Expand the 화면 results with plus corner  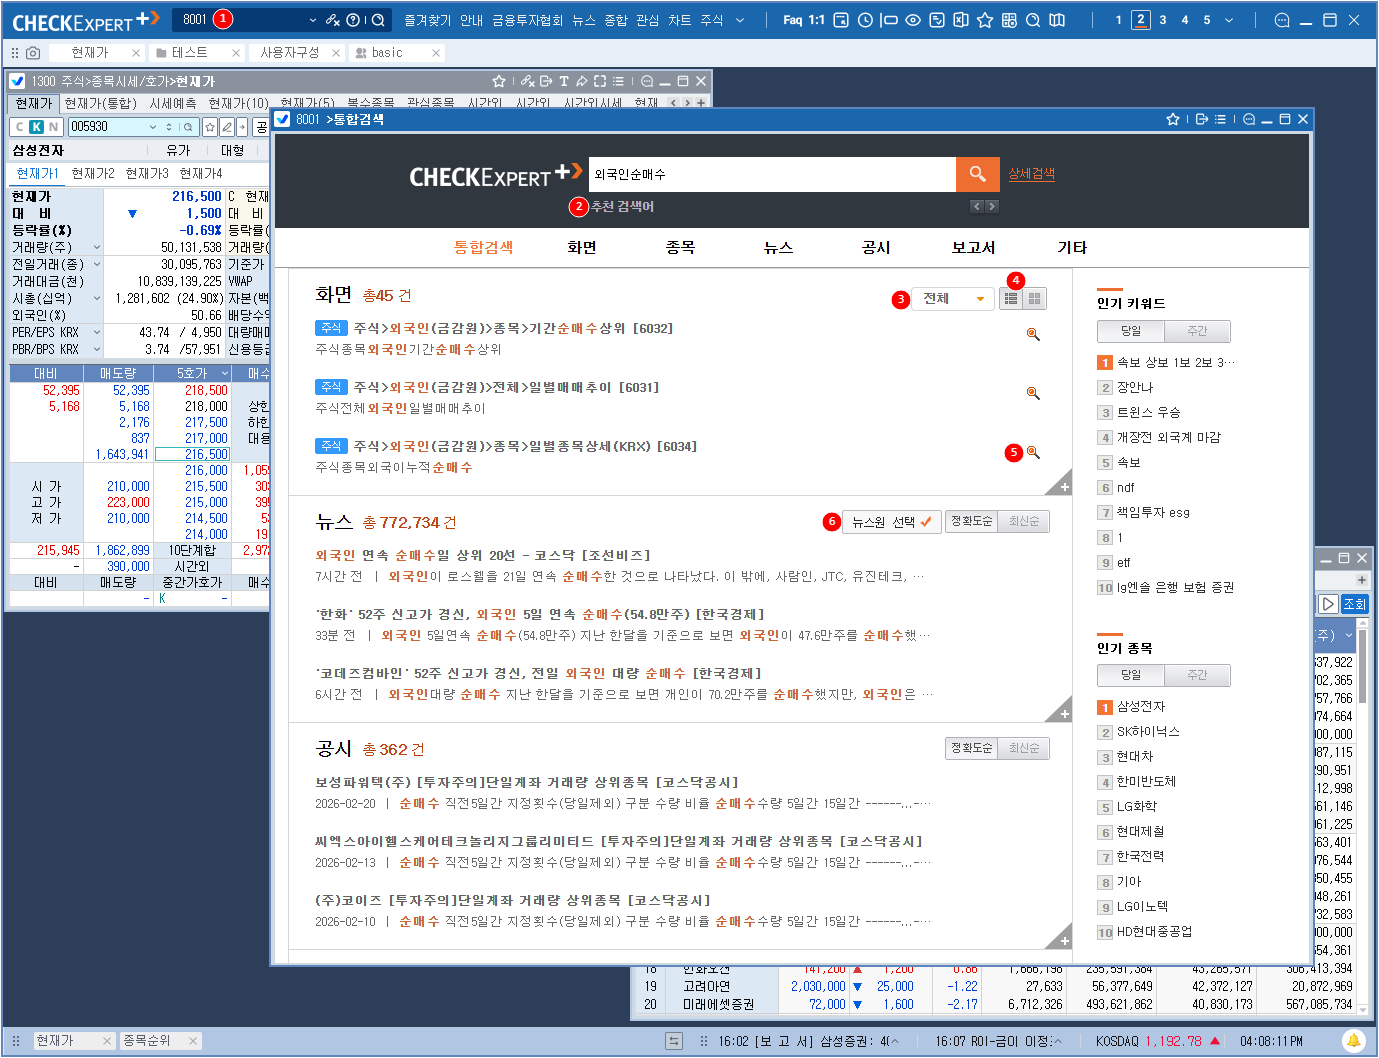[x=1060, y=486]
